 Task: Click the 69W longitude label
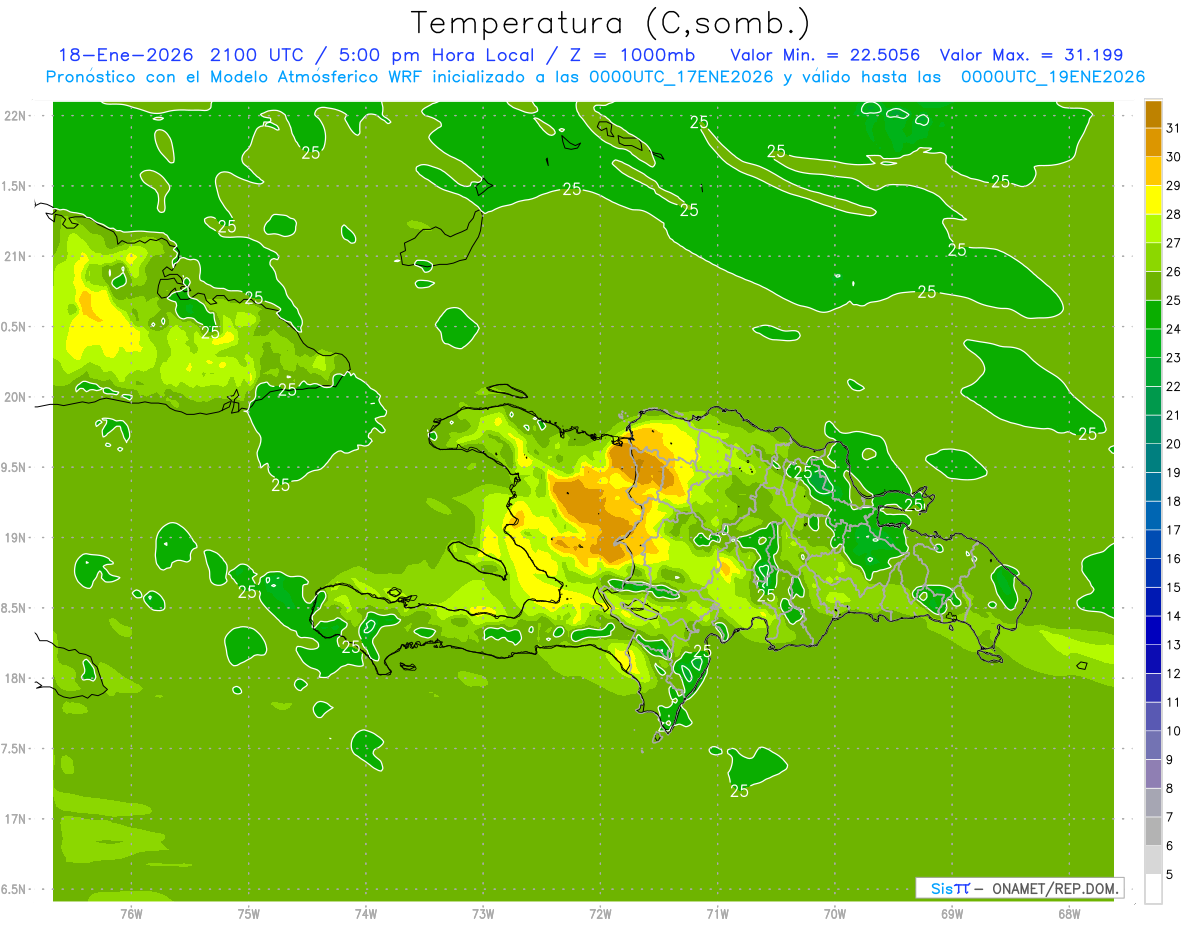tap(952, 914)
